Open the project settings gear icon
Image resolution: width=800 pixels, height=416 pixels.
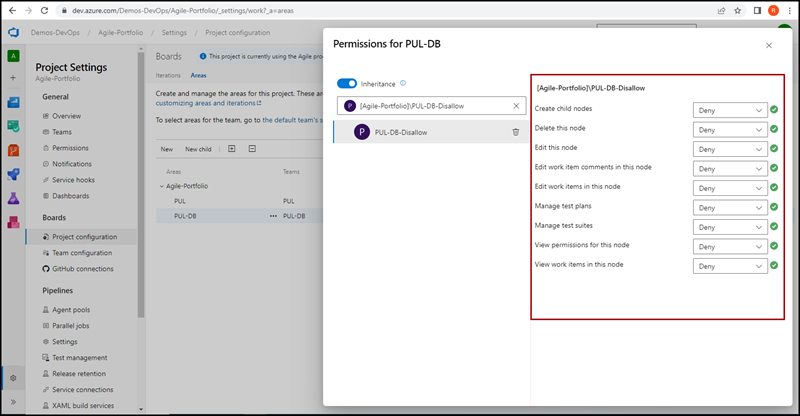click(x=13, y=378)
